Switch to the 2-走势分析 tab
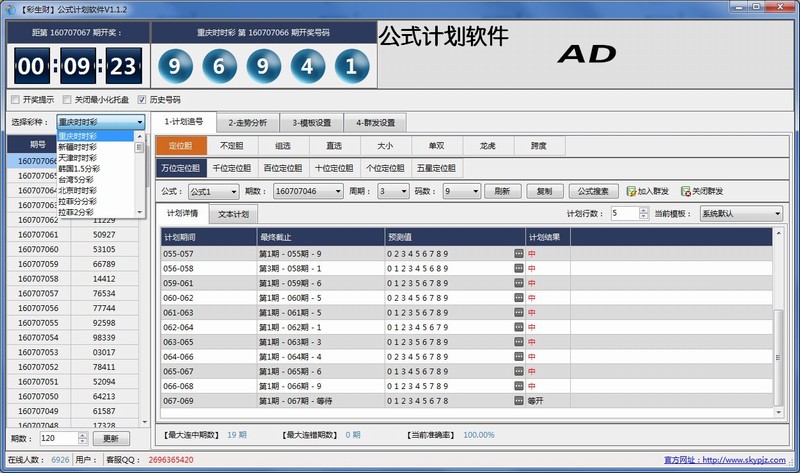Viewport: 800px width, 473px height. pyautogui.click(x=247, y=123)
